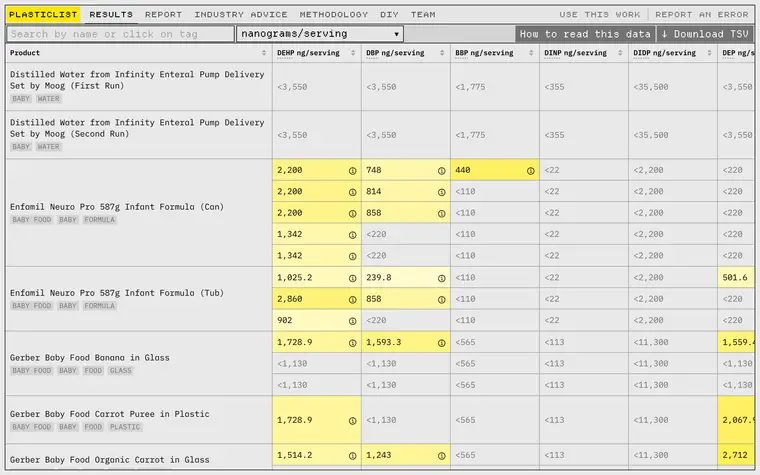The image size is (760, 475).
Task: Click the Download TSV button
Action: (x=705, y=34)
